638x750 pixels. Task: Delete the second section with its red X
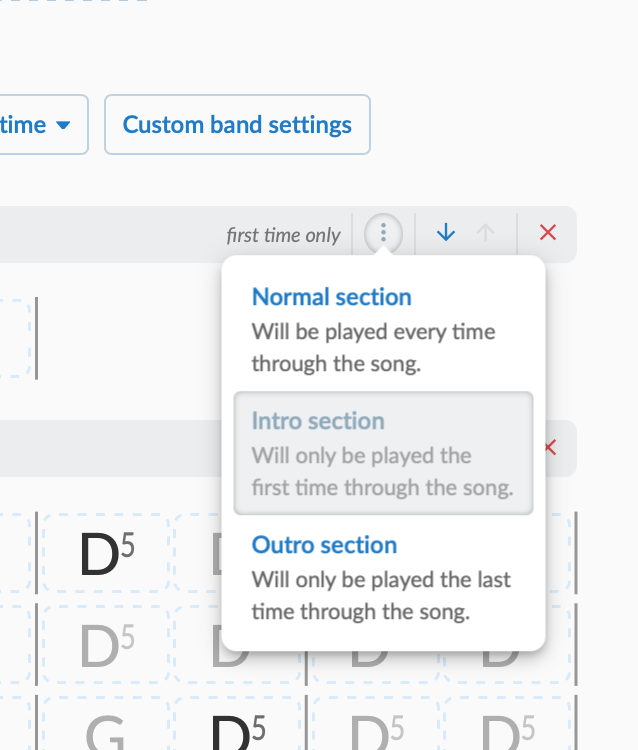[550, 448]
